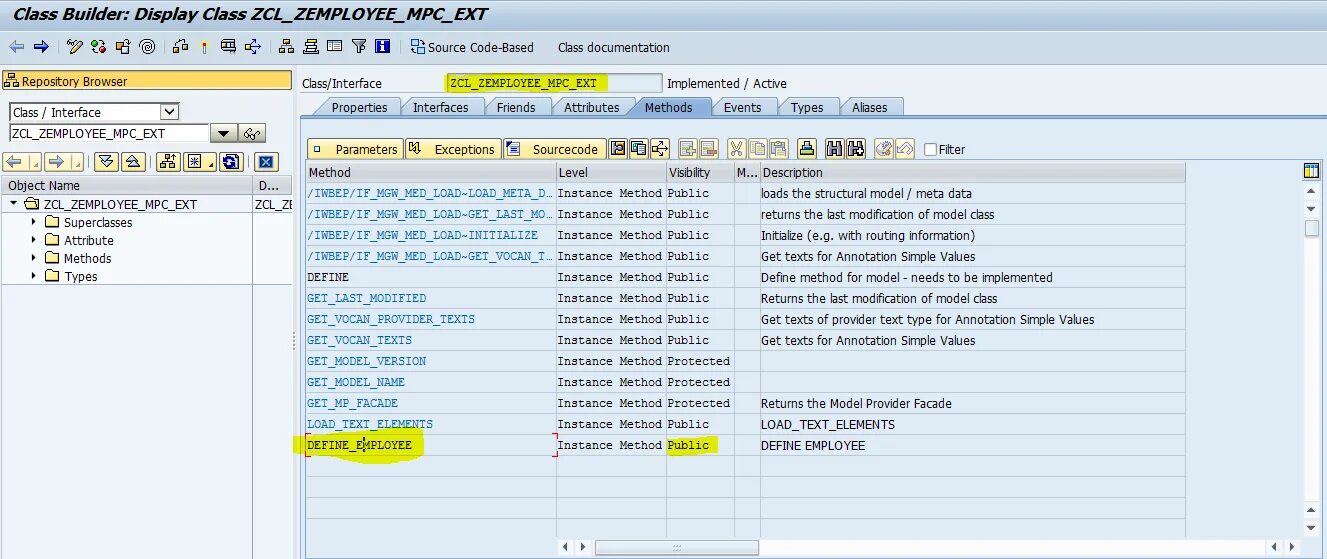Click the Class/Interface name field at top
This screenshot has width=1327, height=559.
[x=553, y=83]
